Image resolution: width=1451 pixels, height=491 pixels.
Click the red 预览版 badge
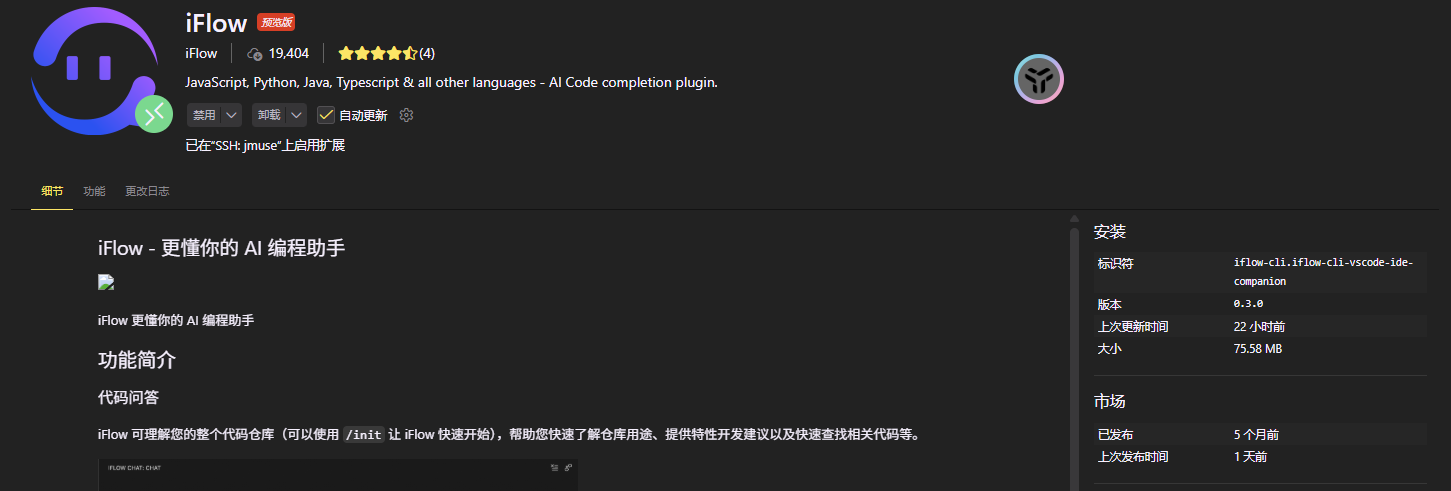click(276, 23)
